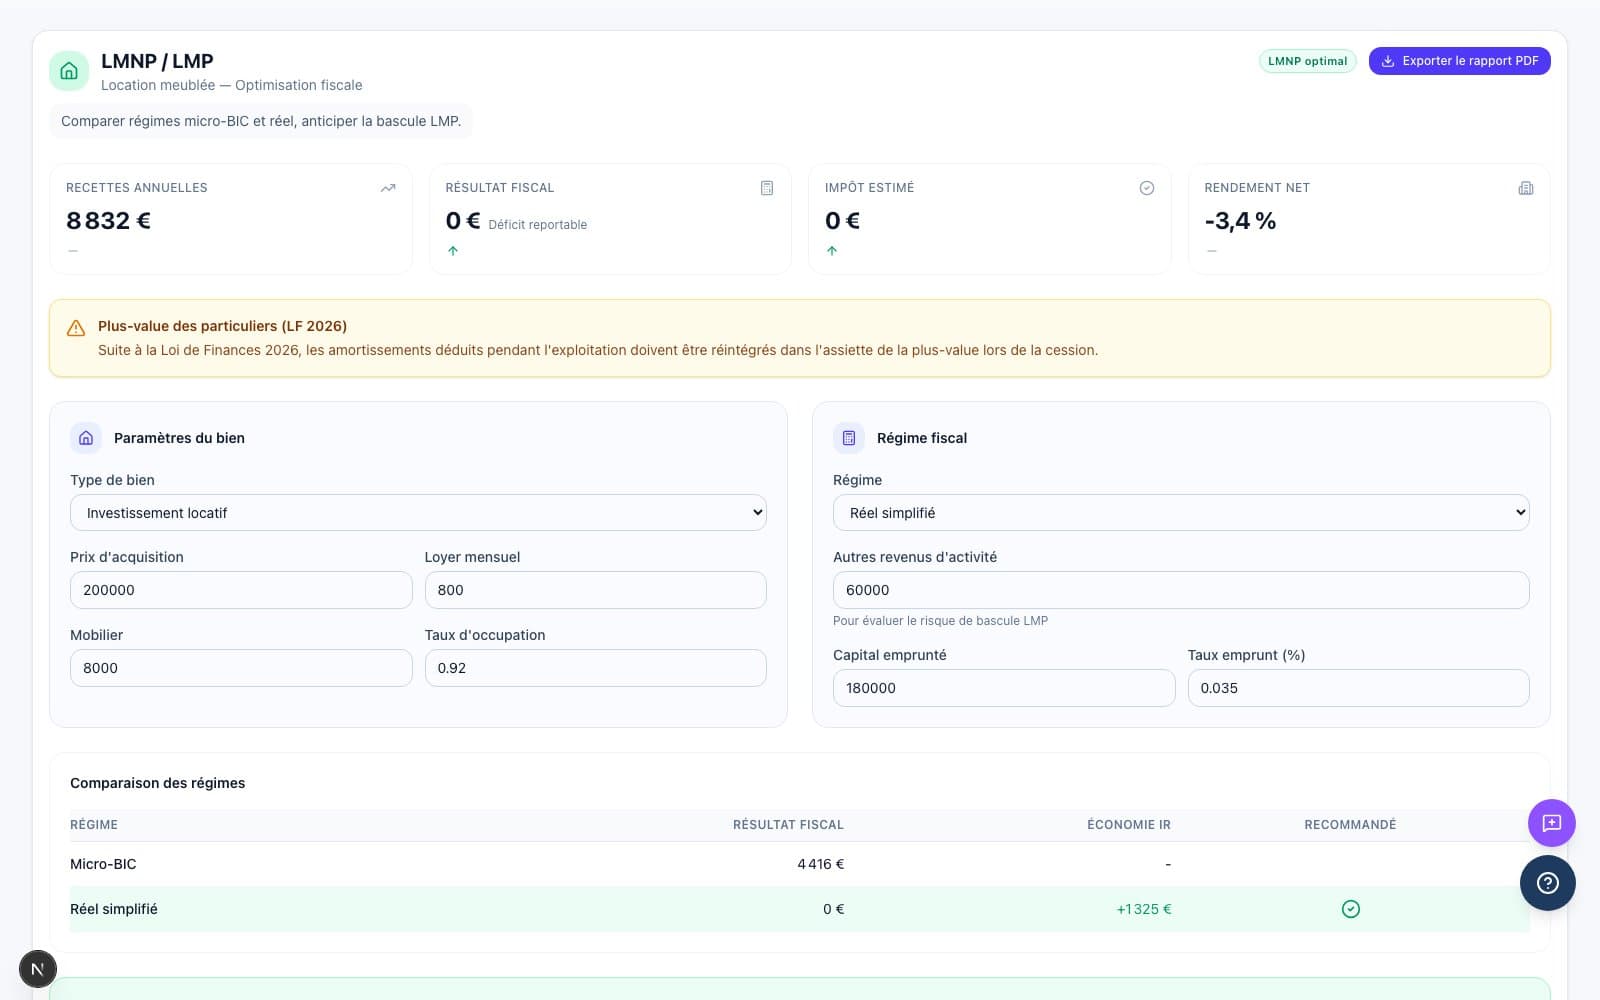Open the help question mark button
The image size is (1600, 1000).
point(1547,882)
